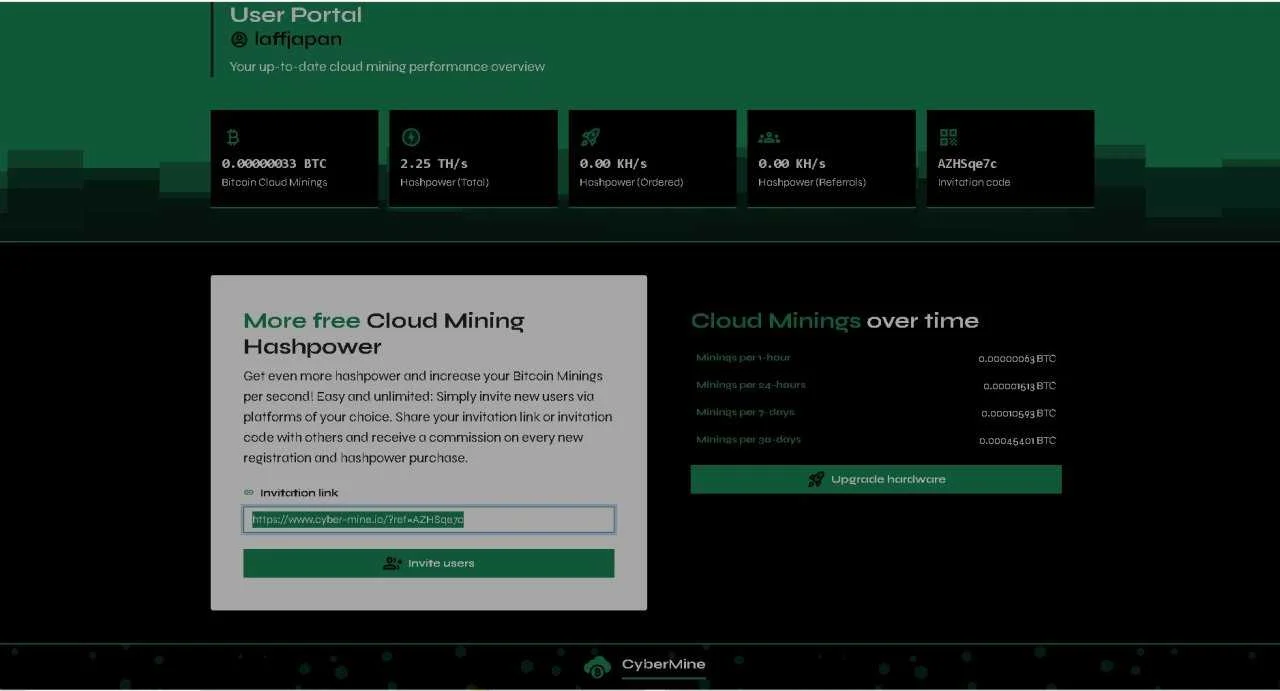Click More free Cloud Mining Hashpower heading
Screen dimensions: 1280x691
[x=384, y=333]
